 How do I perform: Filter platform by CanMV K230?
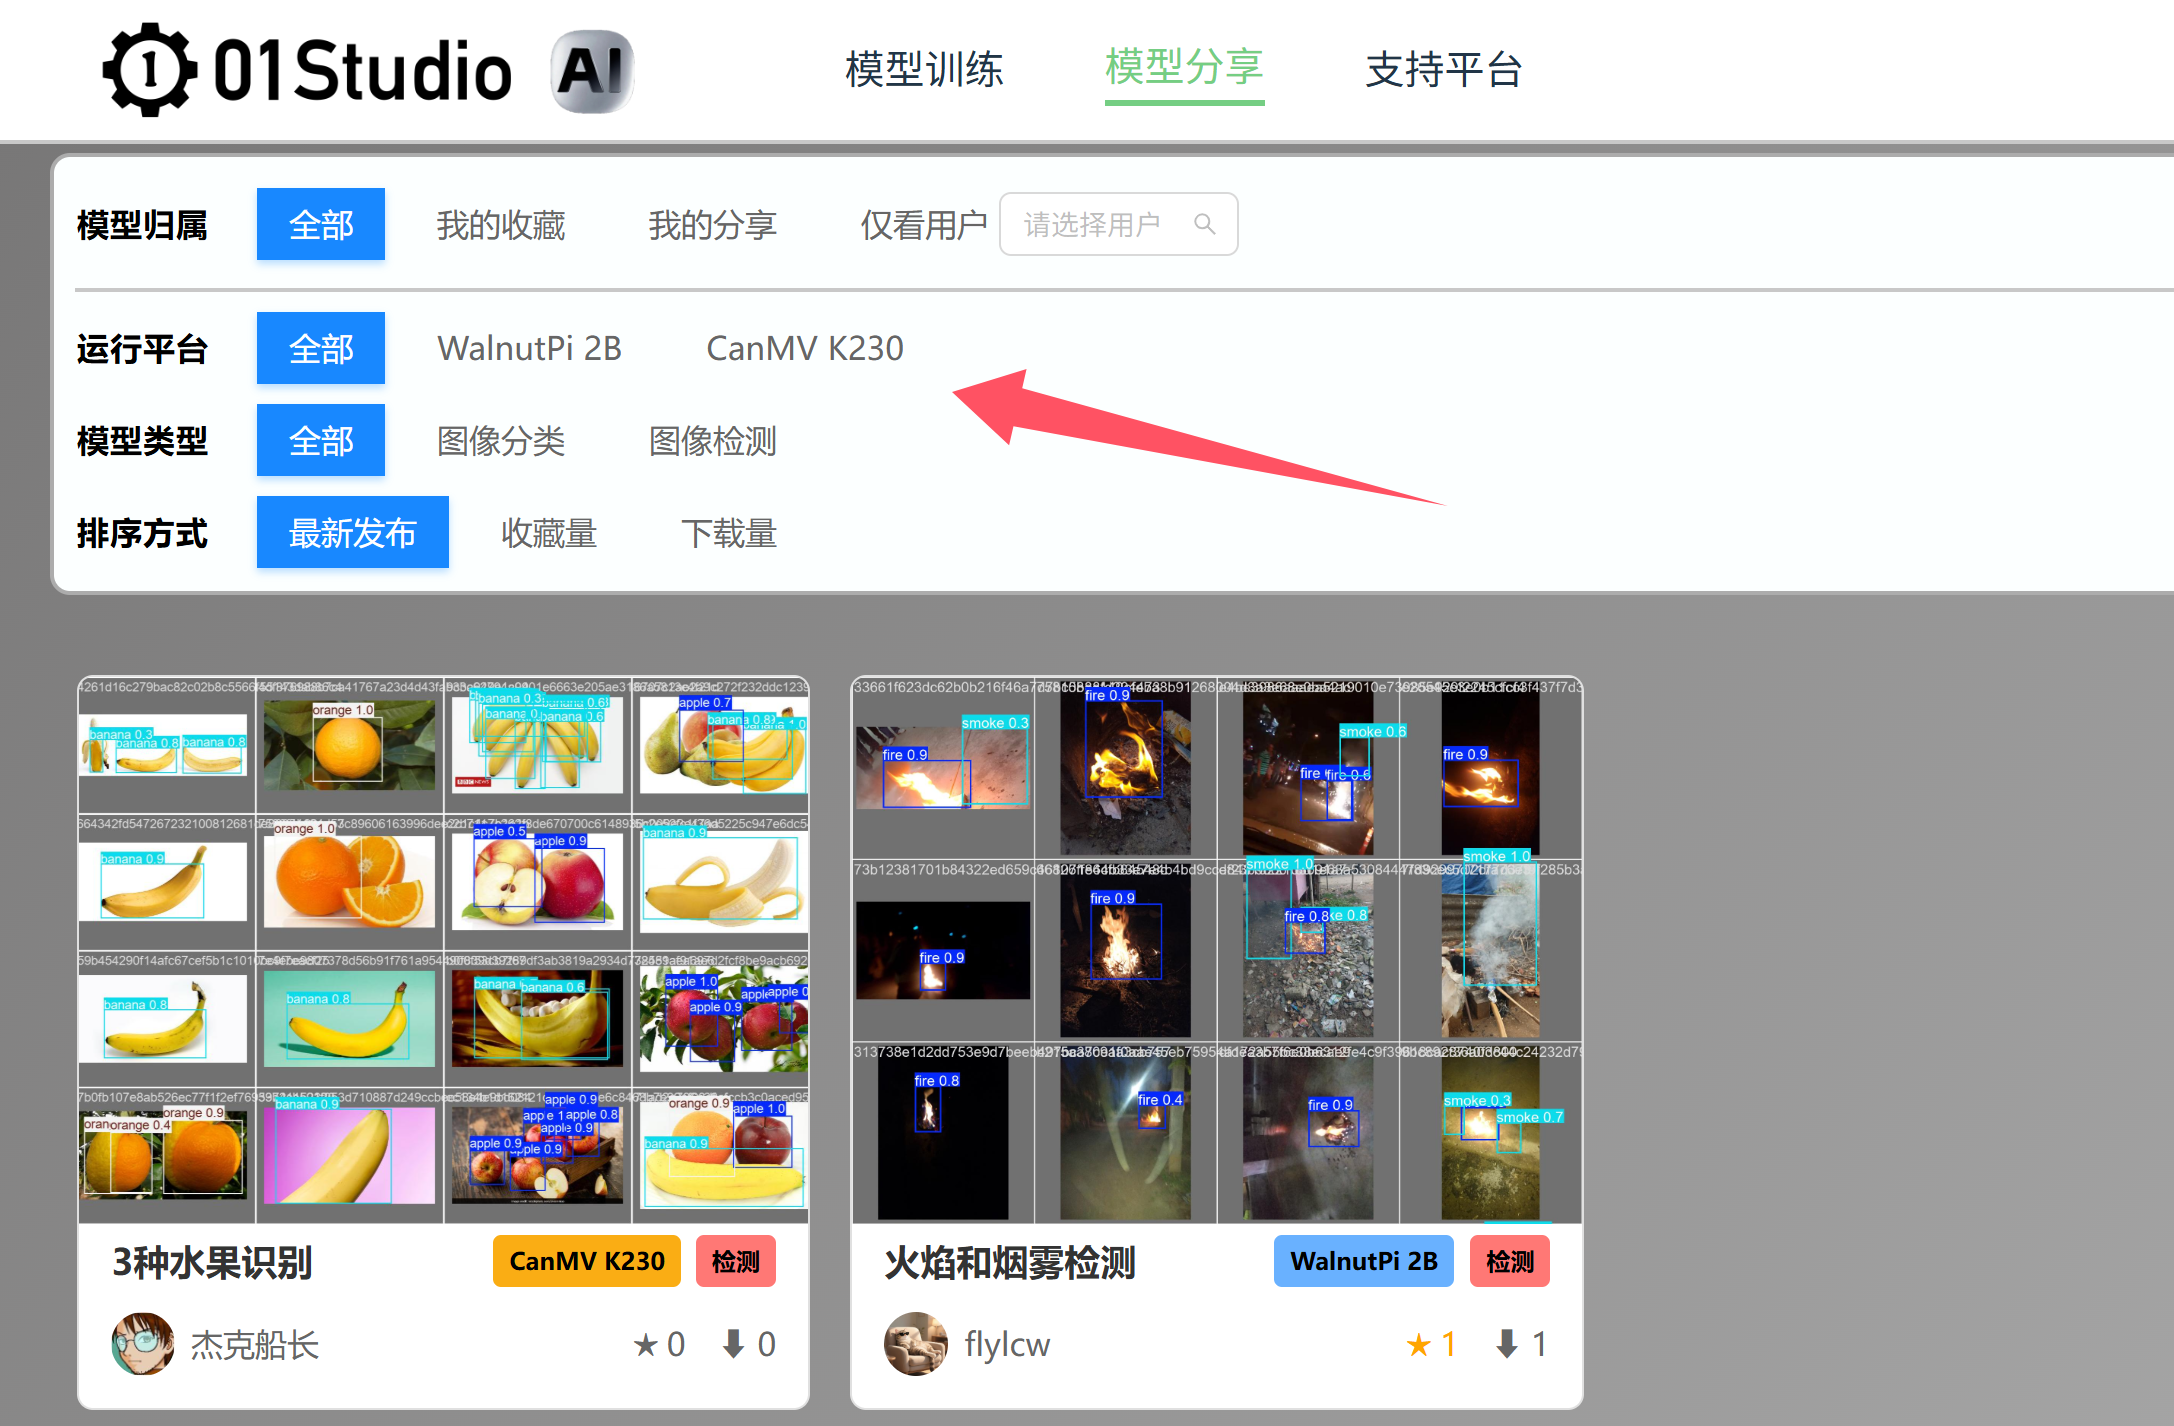point(804,348)
